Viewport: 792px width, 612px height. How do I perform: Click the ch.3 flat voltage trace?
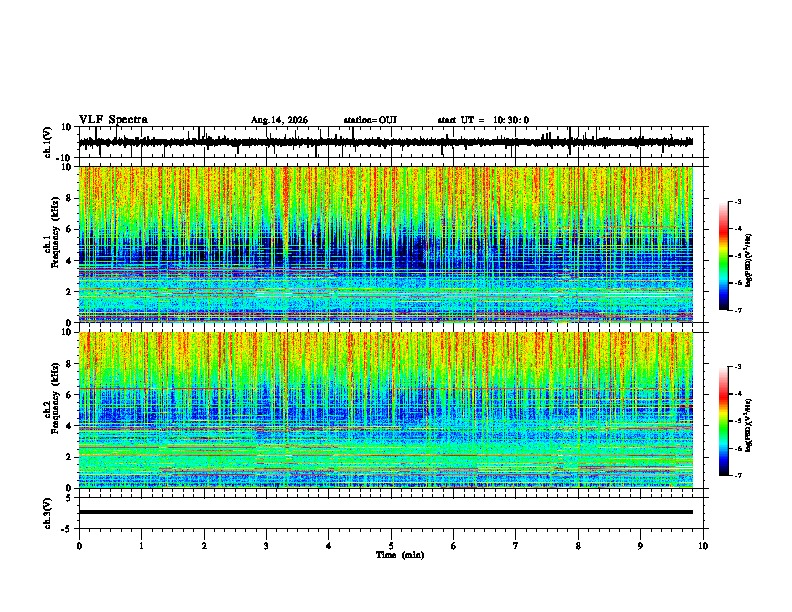click(386, 512)
